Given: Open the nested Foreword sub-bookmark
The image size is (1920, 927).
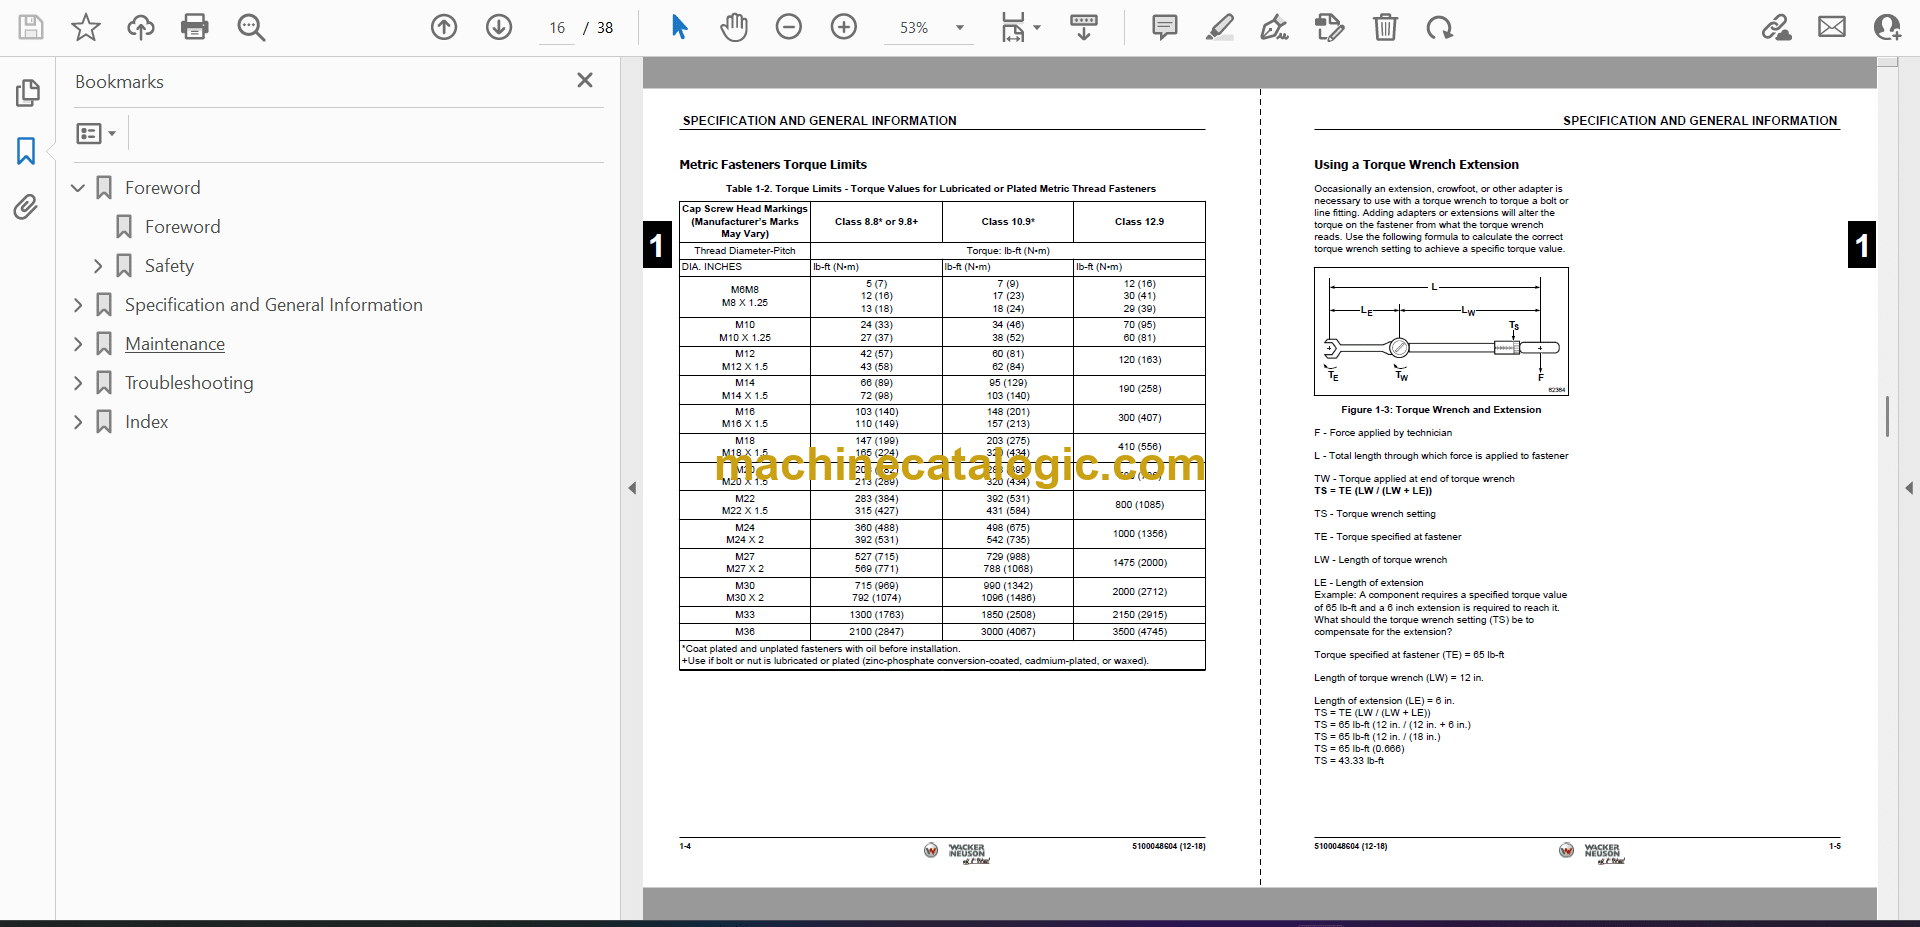Looking at the screenshot, I should [x=183, y=227].
